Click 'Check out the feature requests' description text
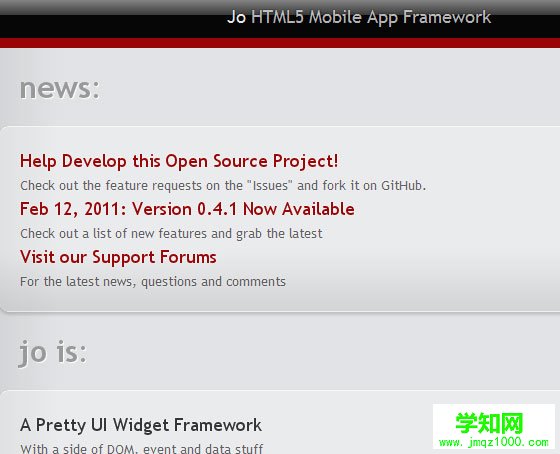 [223, 186]
